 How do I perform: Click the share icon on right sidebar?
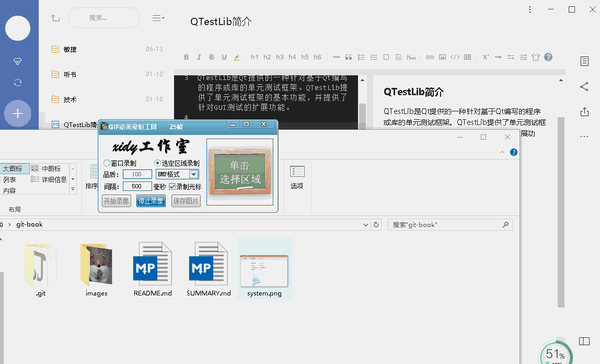point(584,87)
